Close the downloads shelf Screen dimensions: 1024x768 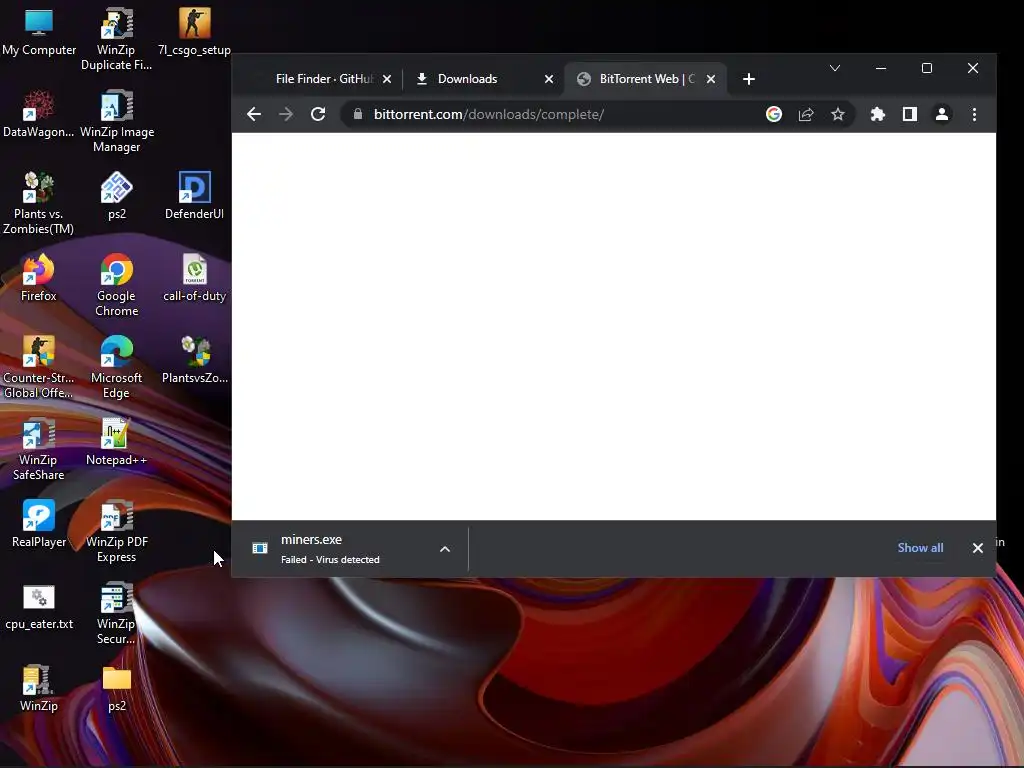point(978,549)
